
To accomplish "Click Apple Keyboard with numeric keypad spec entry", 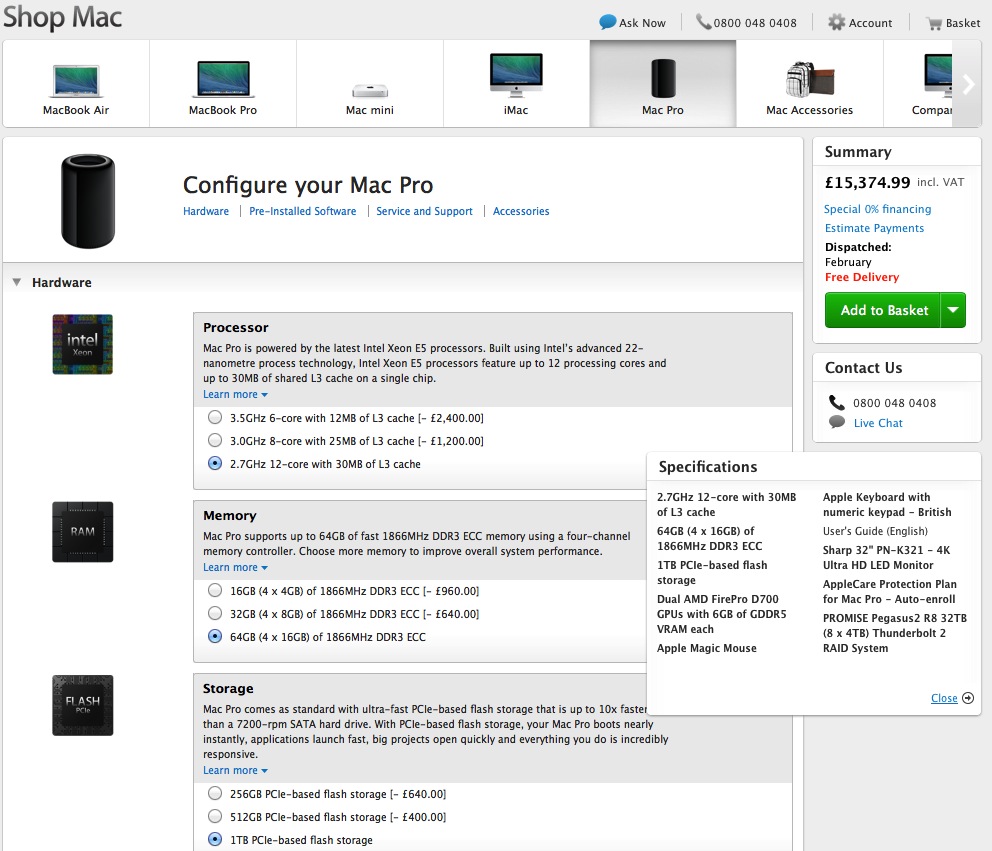I will tap(887, 504).
